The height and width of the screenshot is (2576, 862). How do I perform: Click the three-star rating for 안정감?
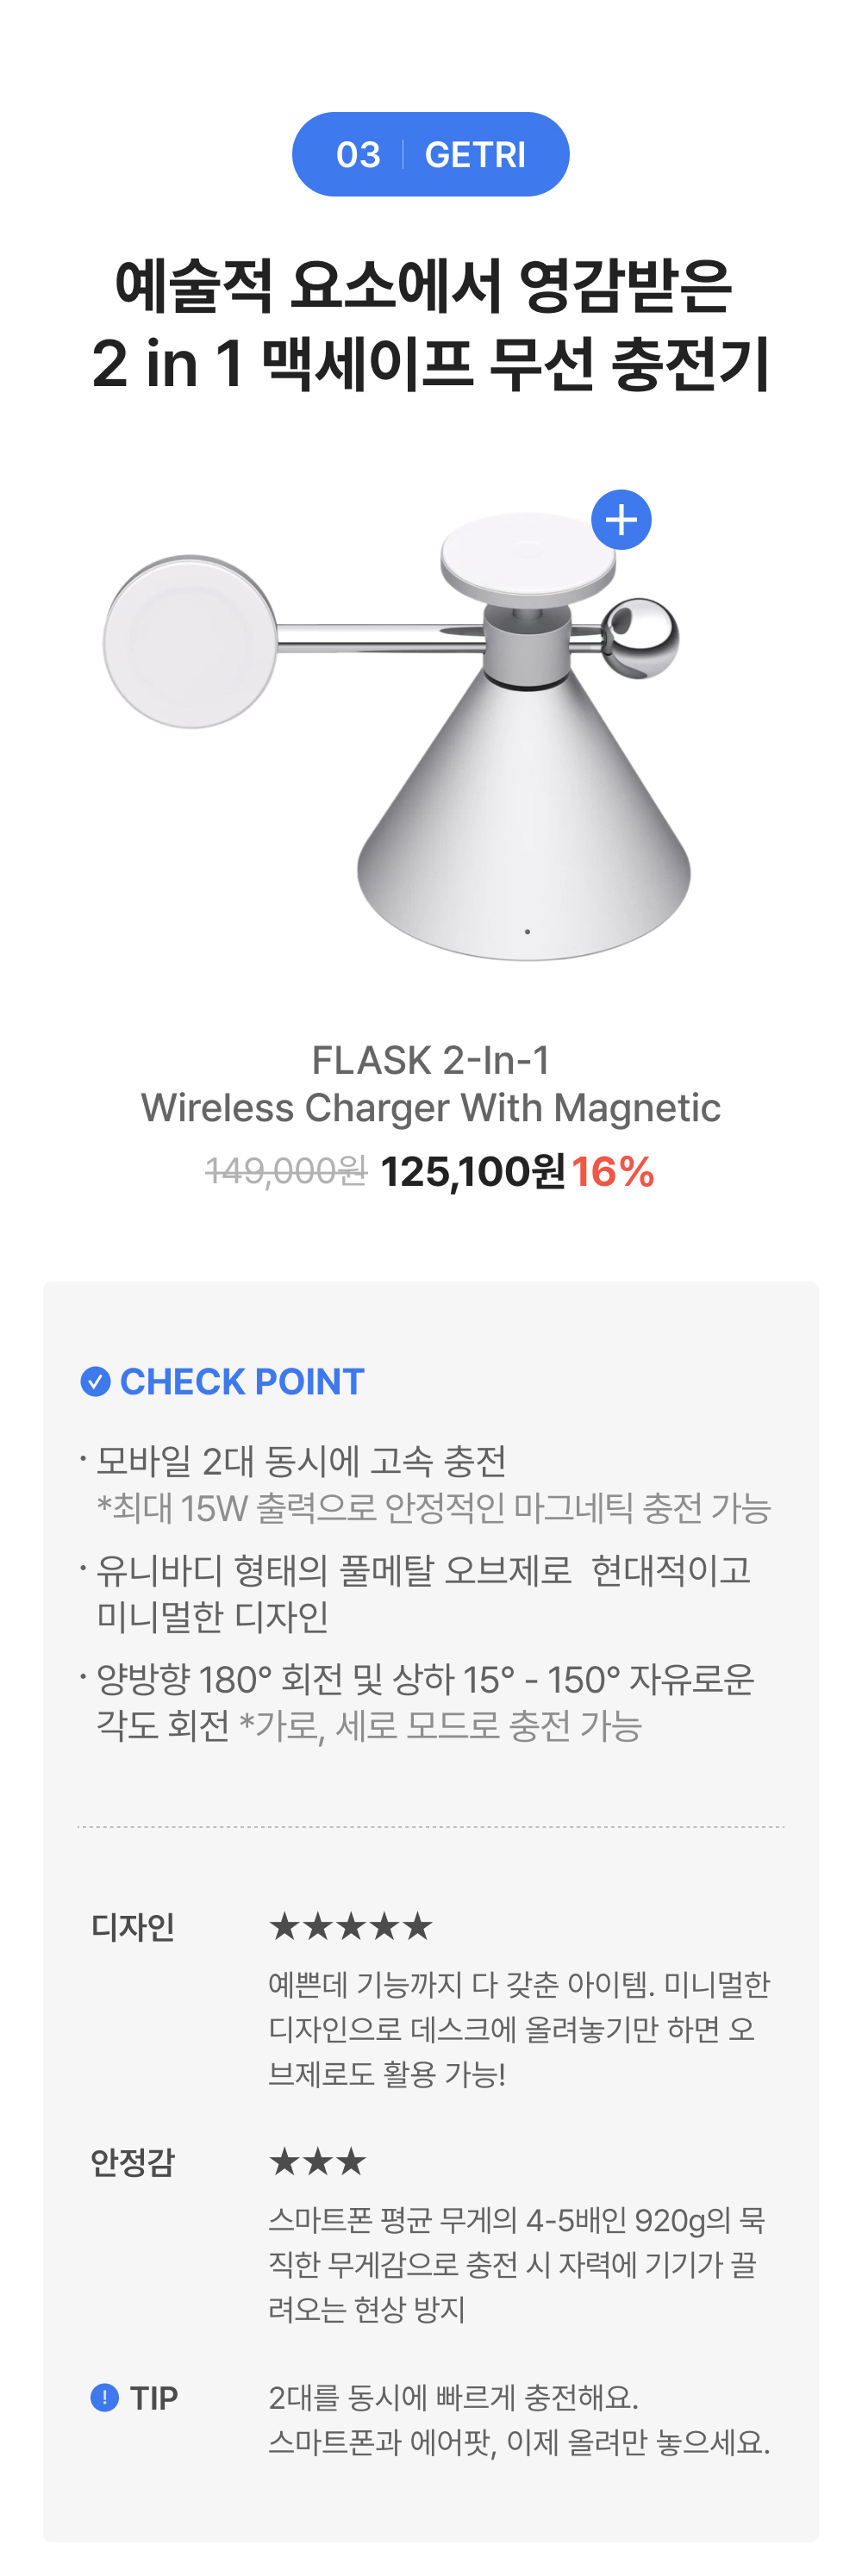pyautogui.click(x=318, y=2162)
